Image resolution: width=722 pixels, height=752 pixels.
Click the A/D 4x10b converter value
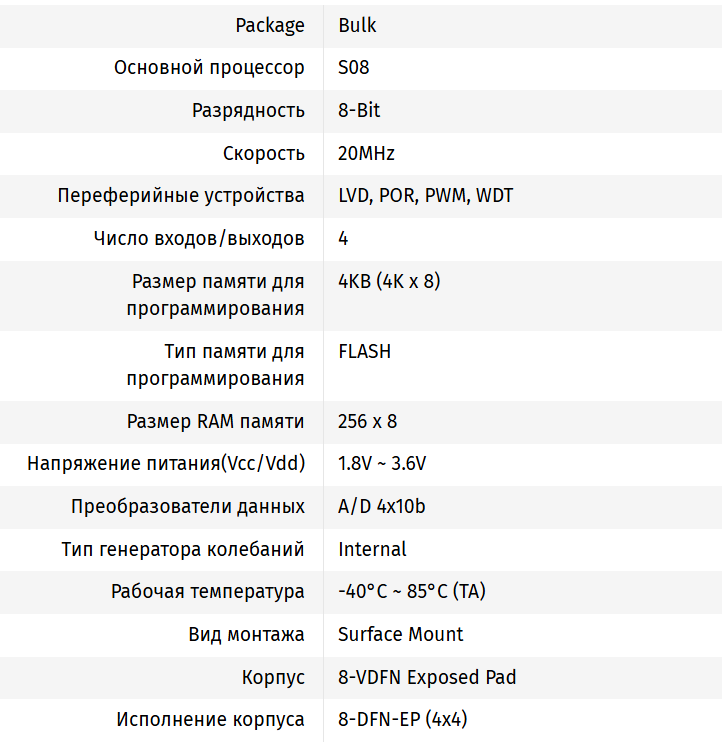pos(382,507)
